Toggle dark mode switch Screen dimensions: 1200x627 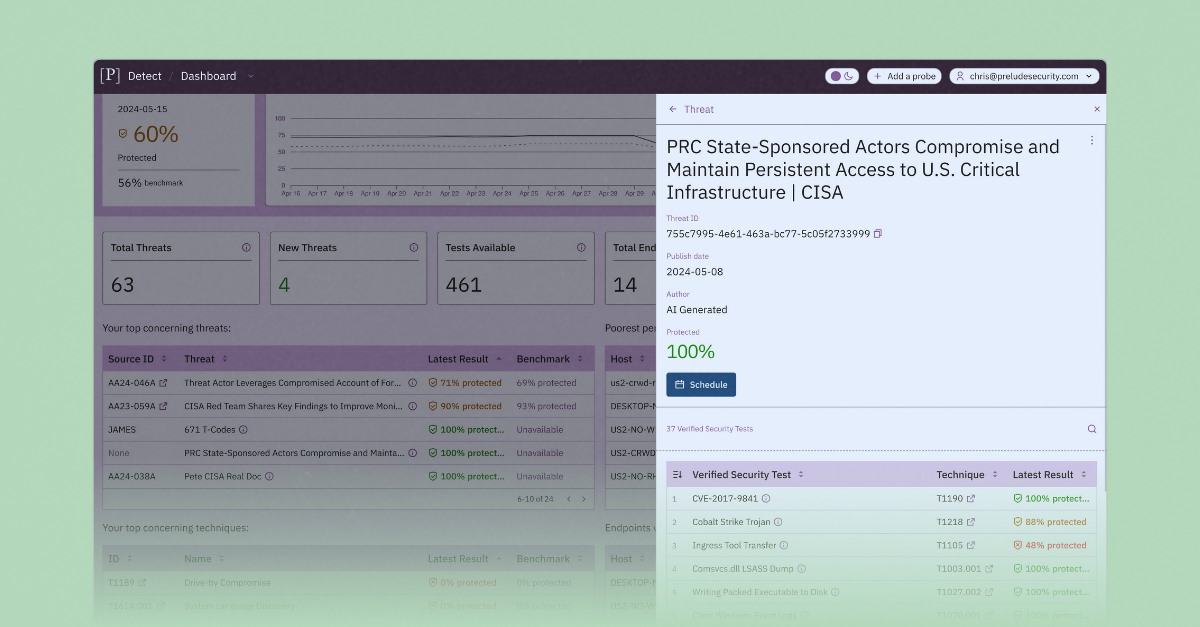[x=842, y=76]
